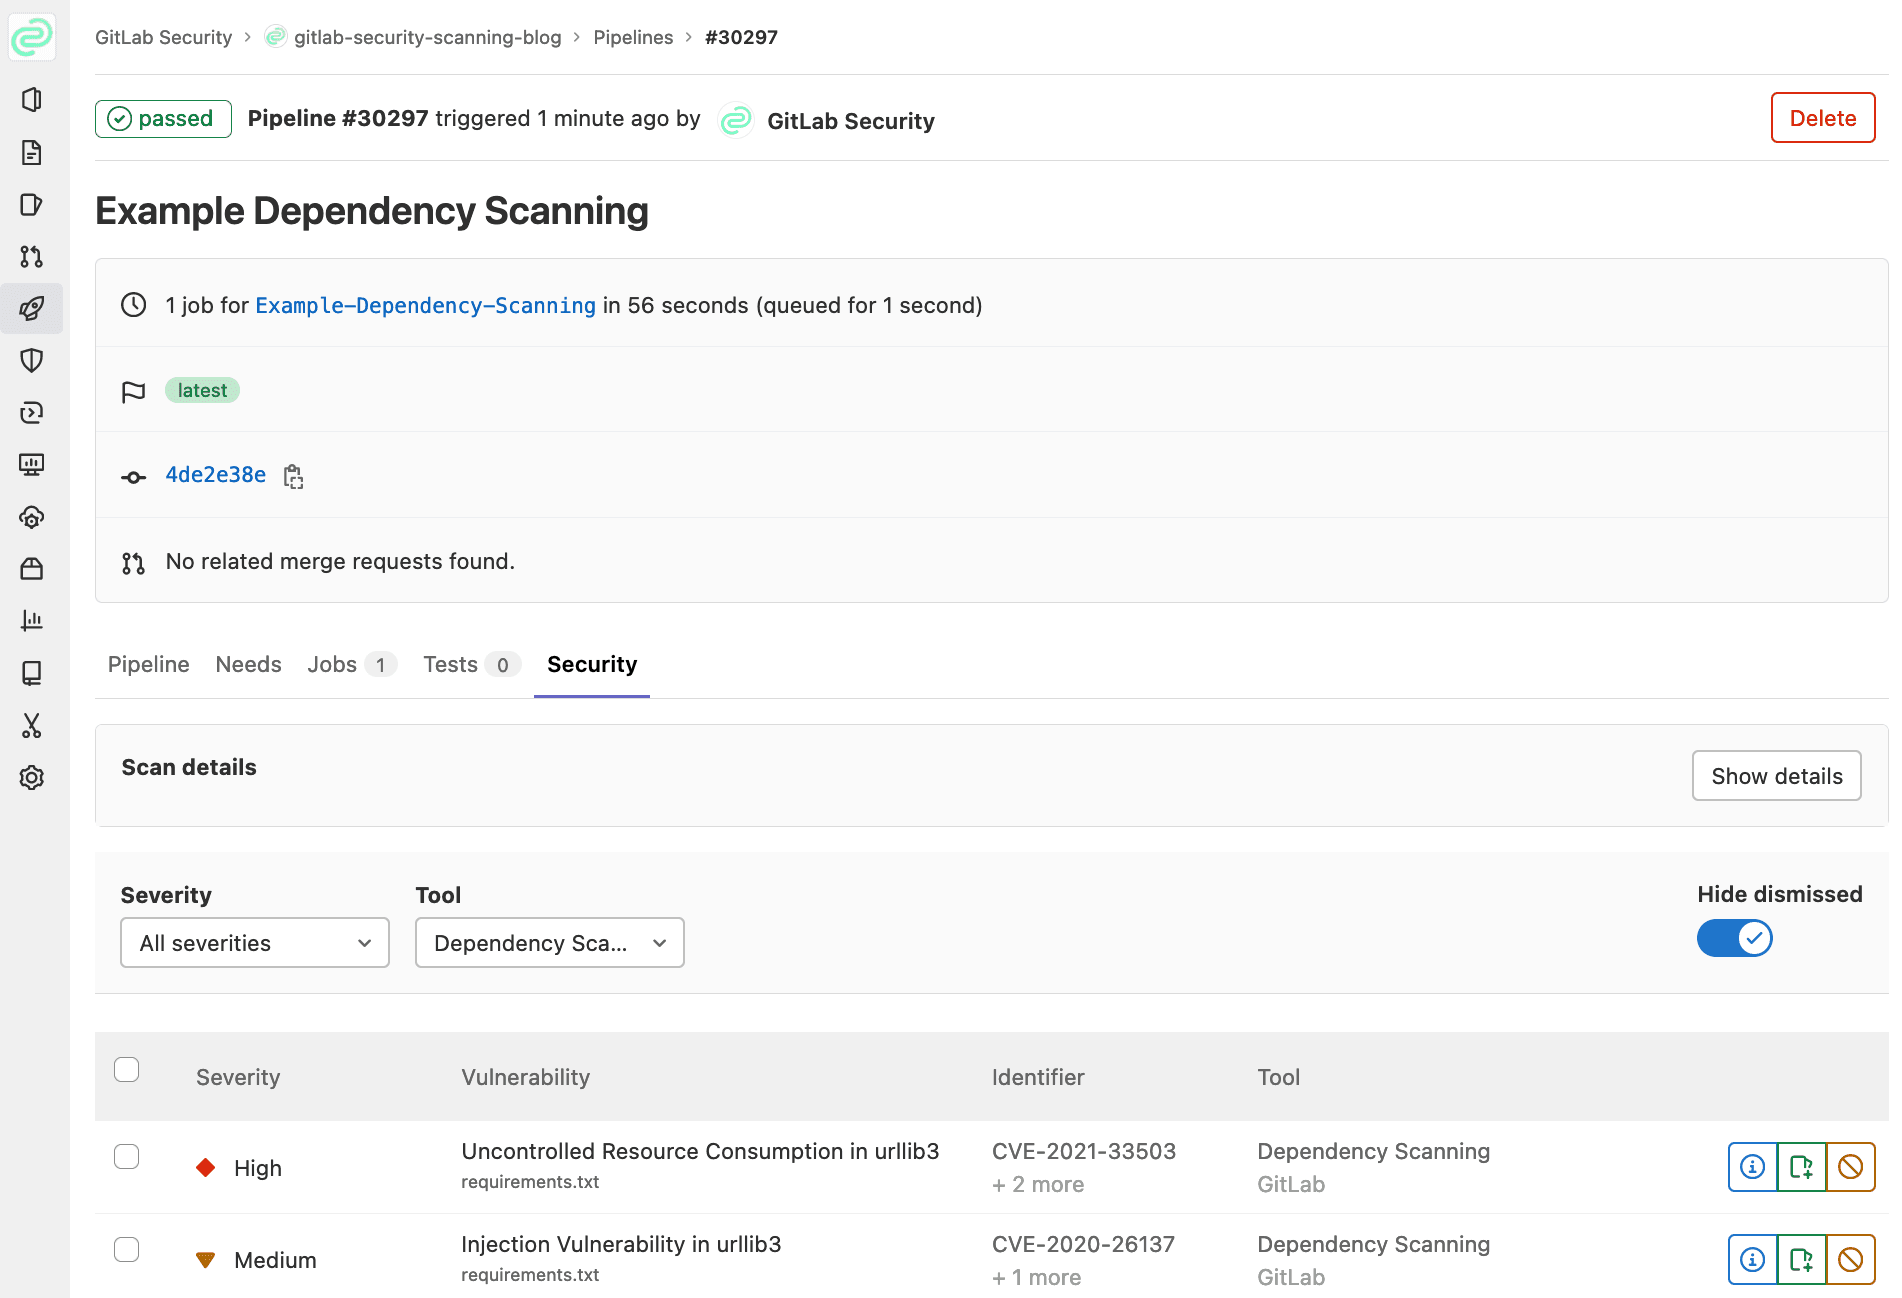
Task: Click Show details for scan
Action: [1776, 776]
